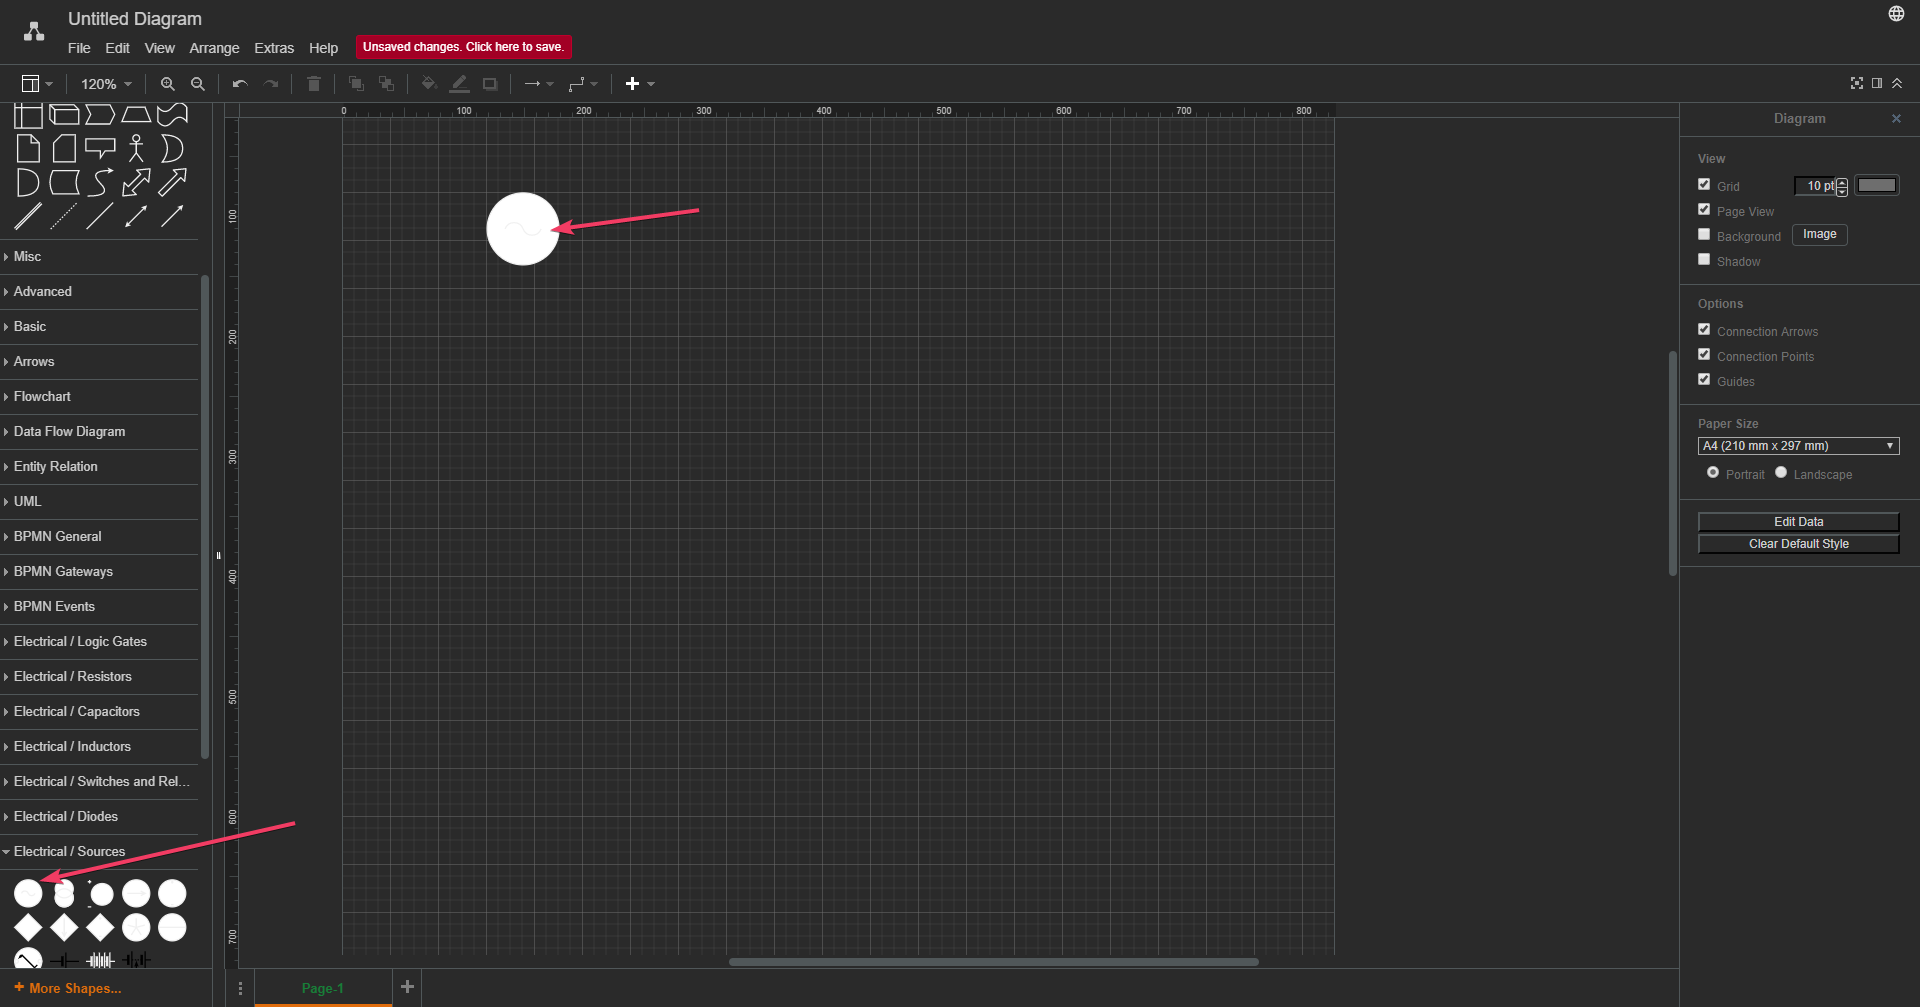Image resolution: width=1920 pixels, height=1007 pixels.
Task: Click the Fill Color bucket icon
Action: click(429, 84)
